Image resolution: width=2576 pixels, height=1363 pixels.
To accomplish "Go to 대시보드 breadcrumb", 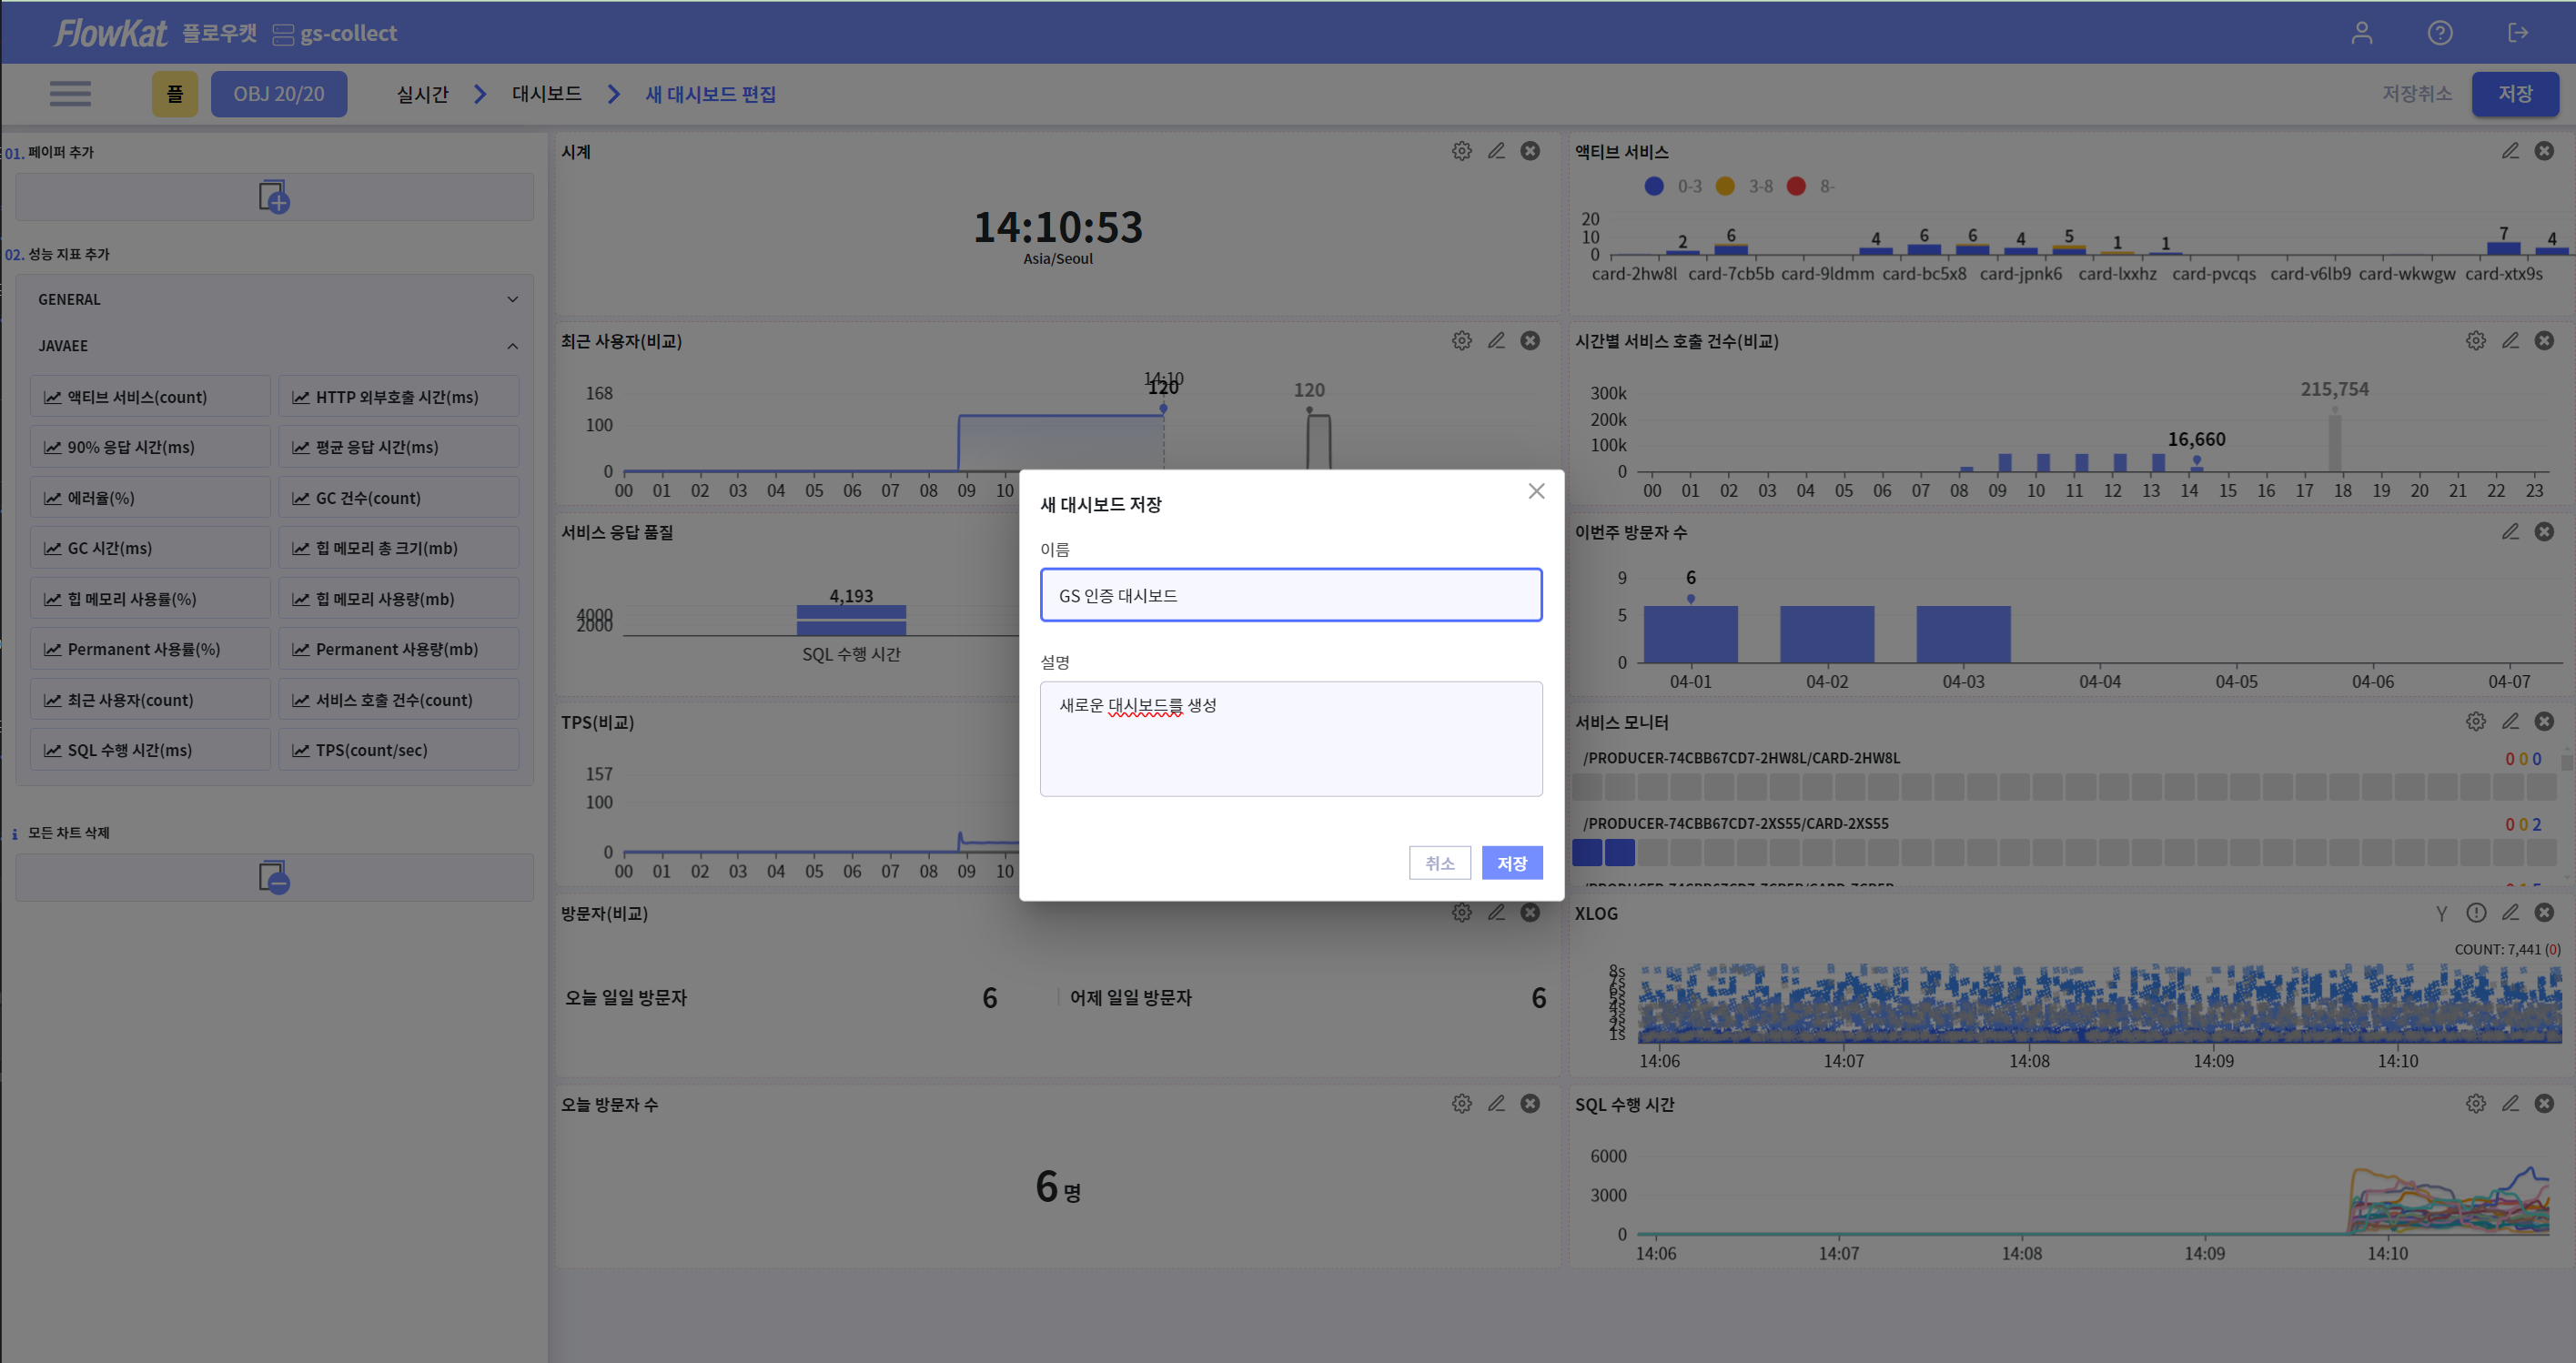I will 546,94.
